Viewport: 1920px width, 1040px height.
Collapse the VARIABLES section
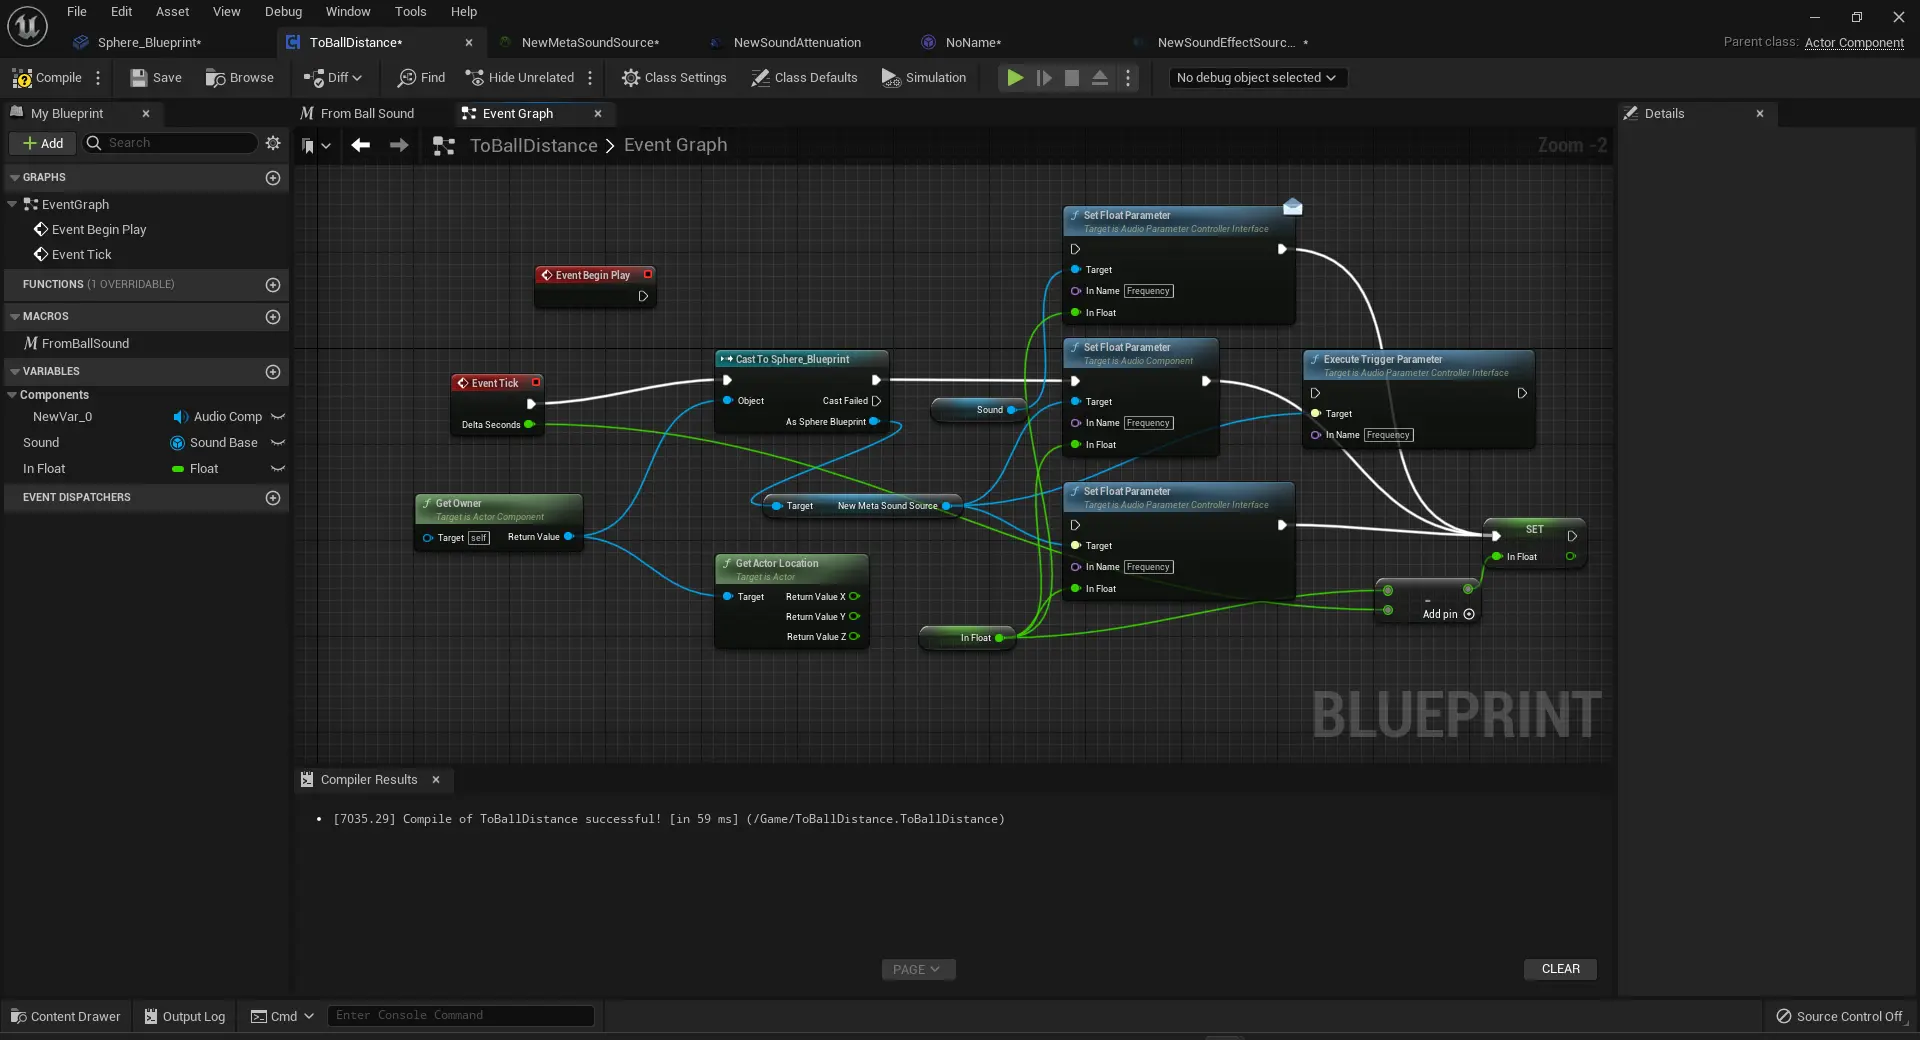click(x=15, y=372)
